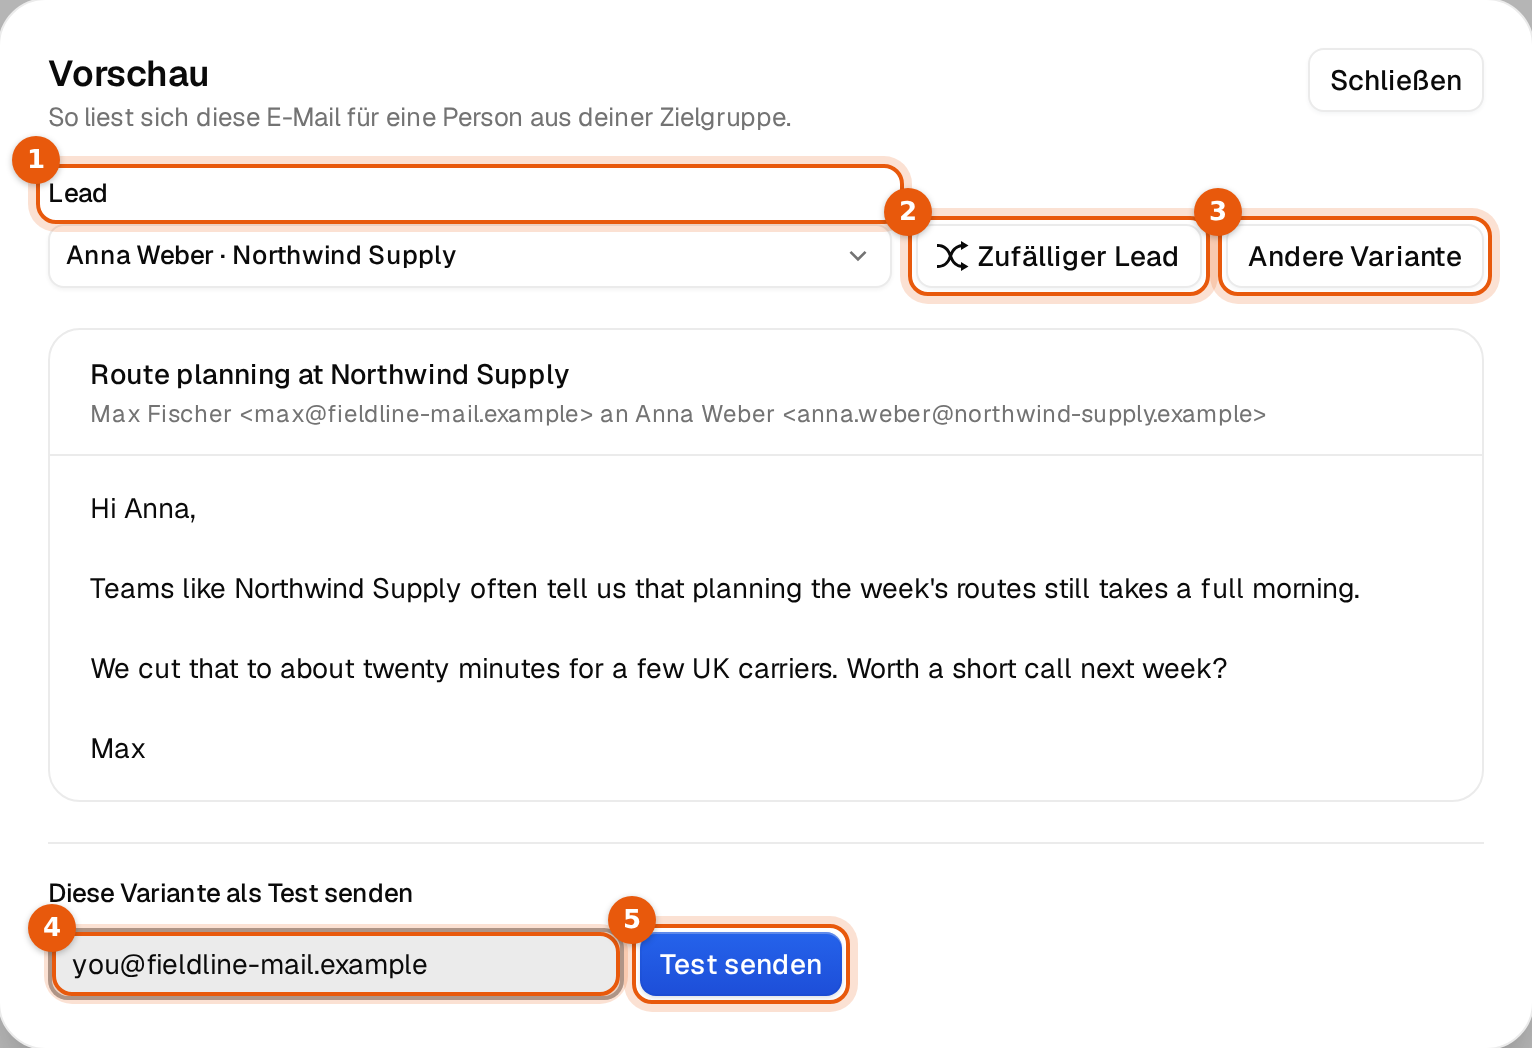
Task: Click the orange badge numbered 1
Action: pyautogui.click(x=36, y=159)
